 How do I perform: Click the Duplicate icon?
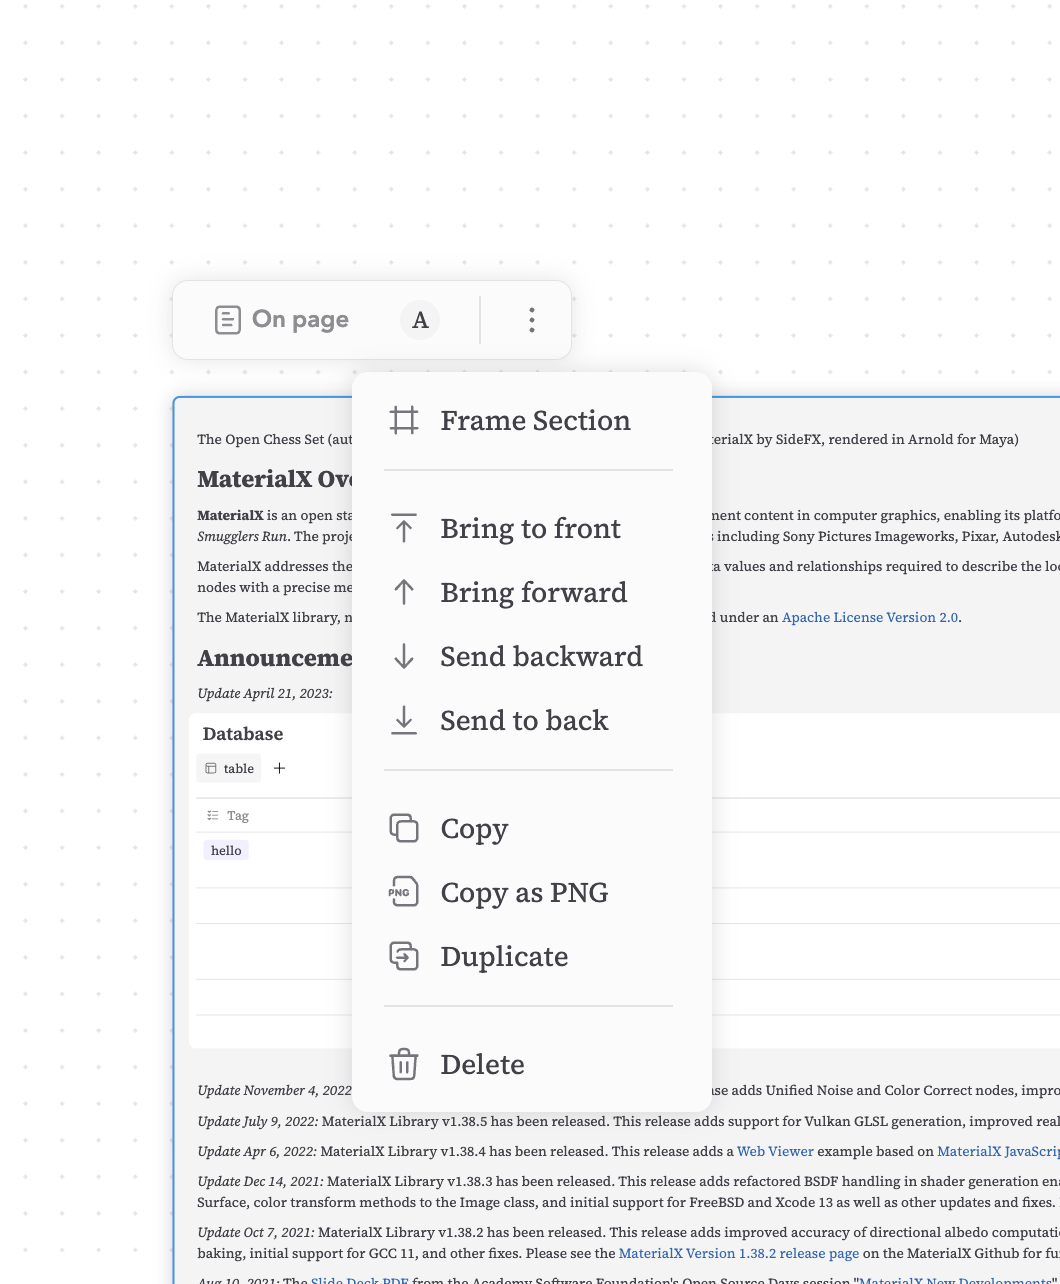pyautogui.click(x=404, y=956)
